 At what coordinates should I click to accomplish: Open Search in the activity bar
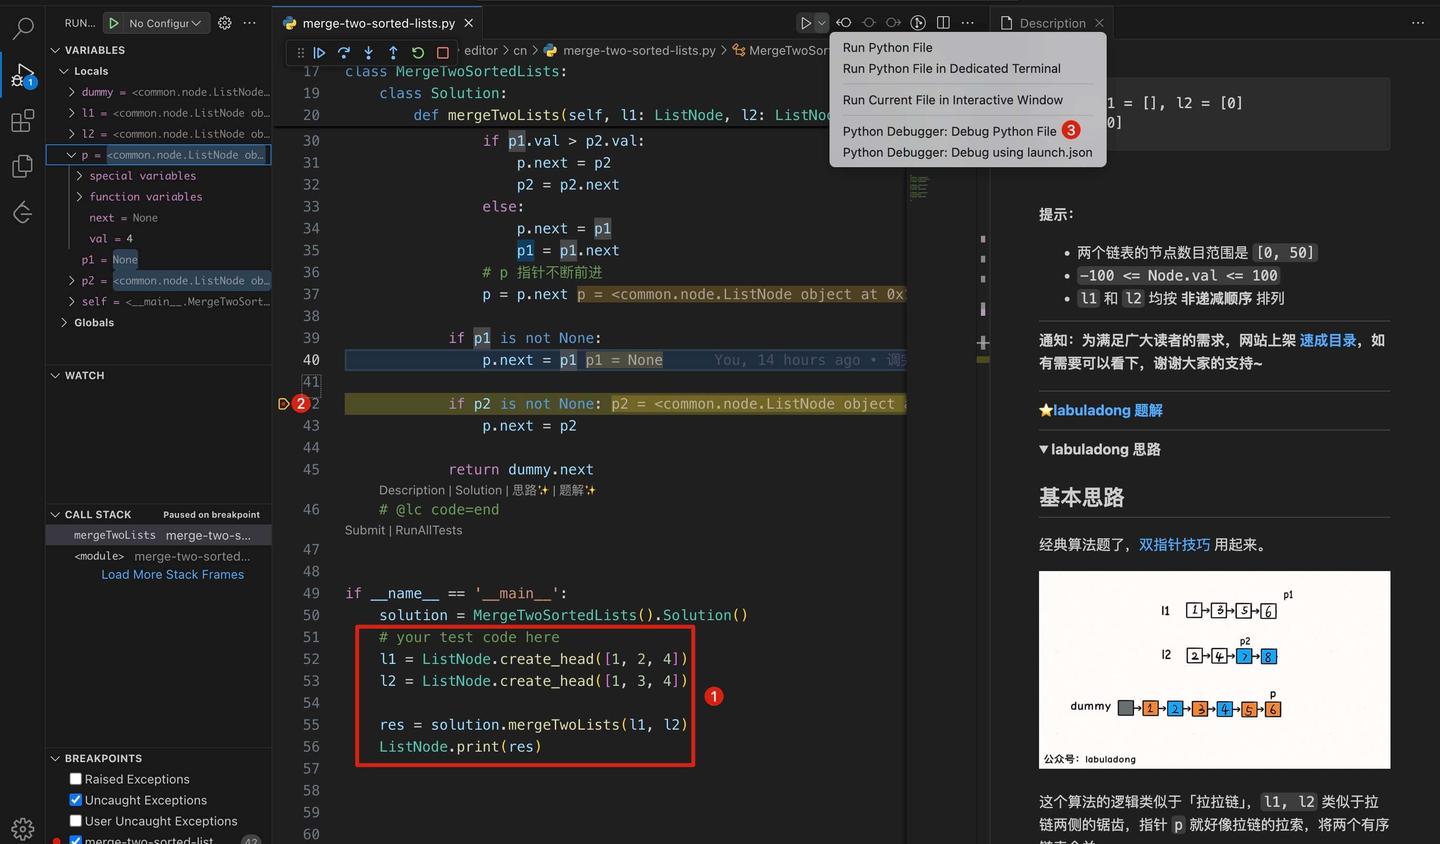tap(22, 27)
